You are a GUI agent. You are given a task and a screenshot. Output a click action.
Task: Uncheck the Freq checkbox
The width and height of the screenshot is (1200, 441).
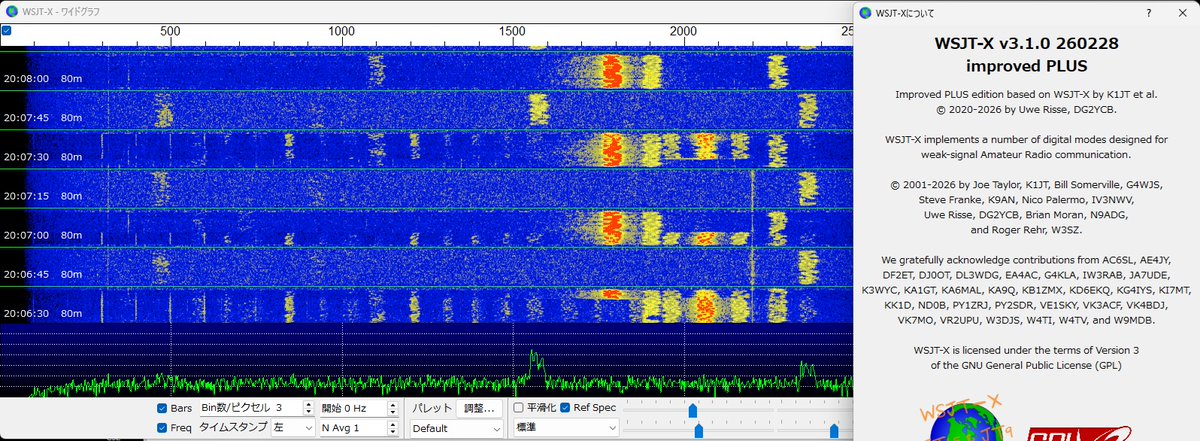(x=162, y=428)
